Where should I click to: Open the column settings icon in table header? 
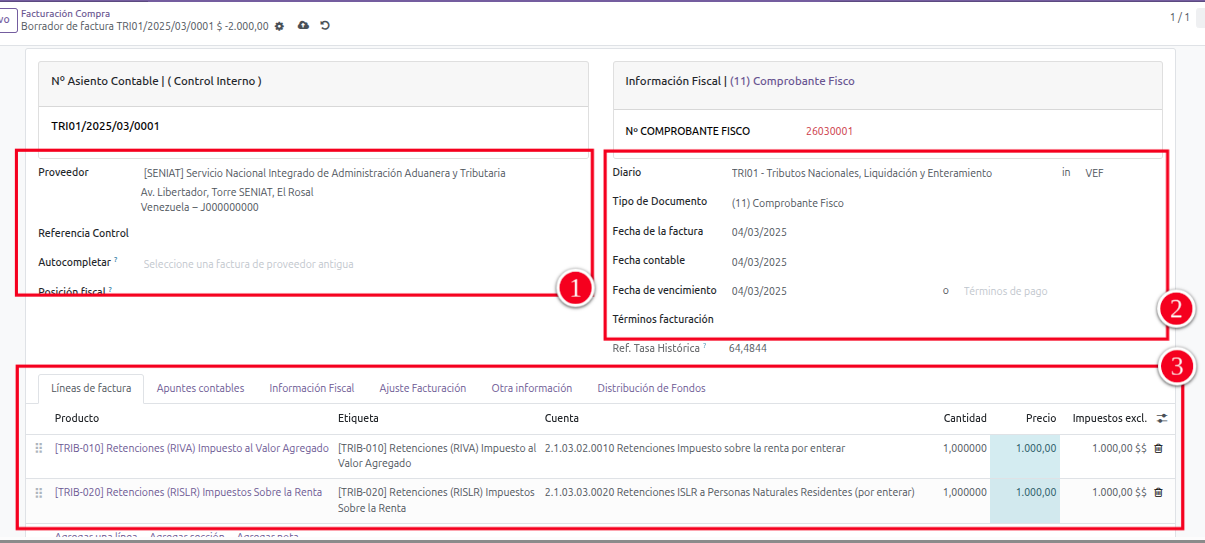[x=1161, y=418]
